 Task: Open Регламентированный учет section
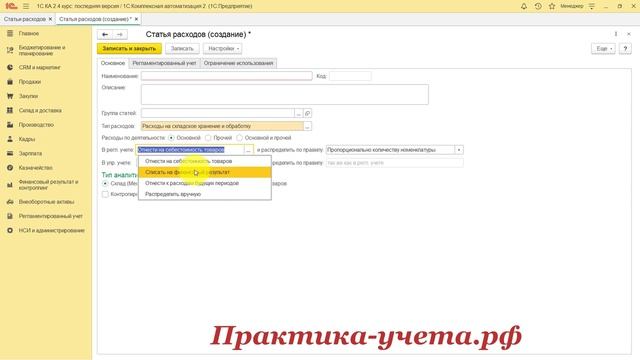pos(50,216)
